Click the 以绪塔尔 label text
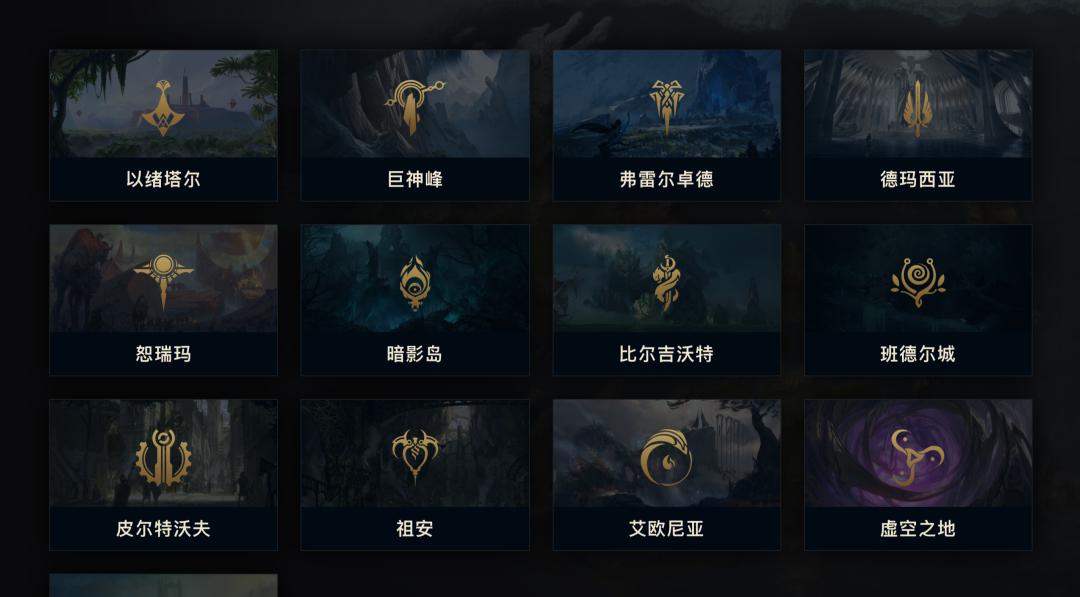1080x597 pixels. [163, 180]
